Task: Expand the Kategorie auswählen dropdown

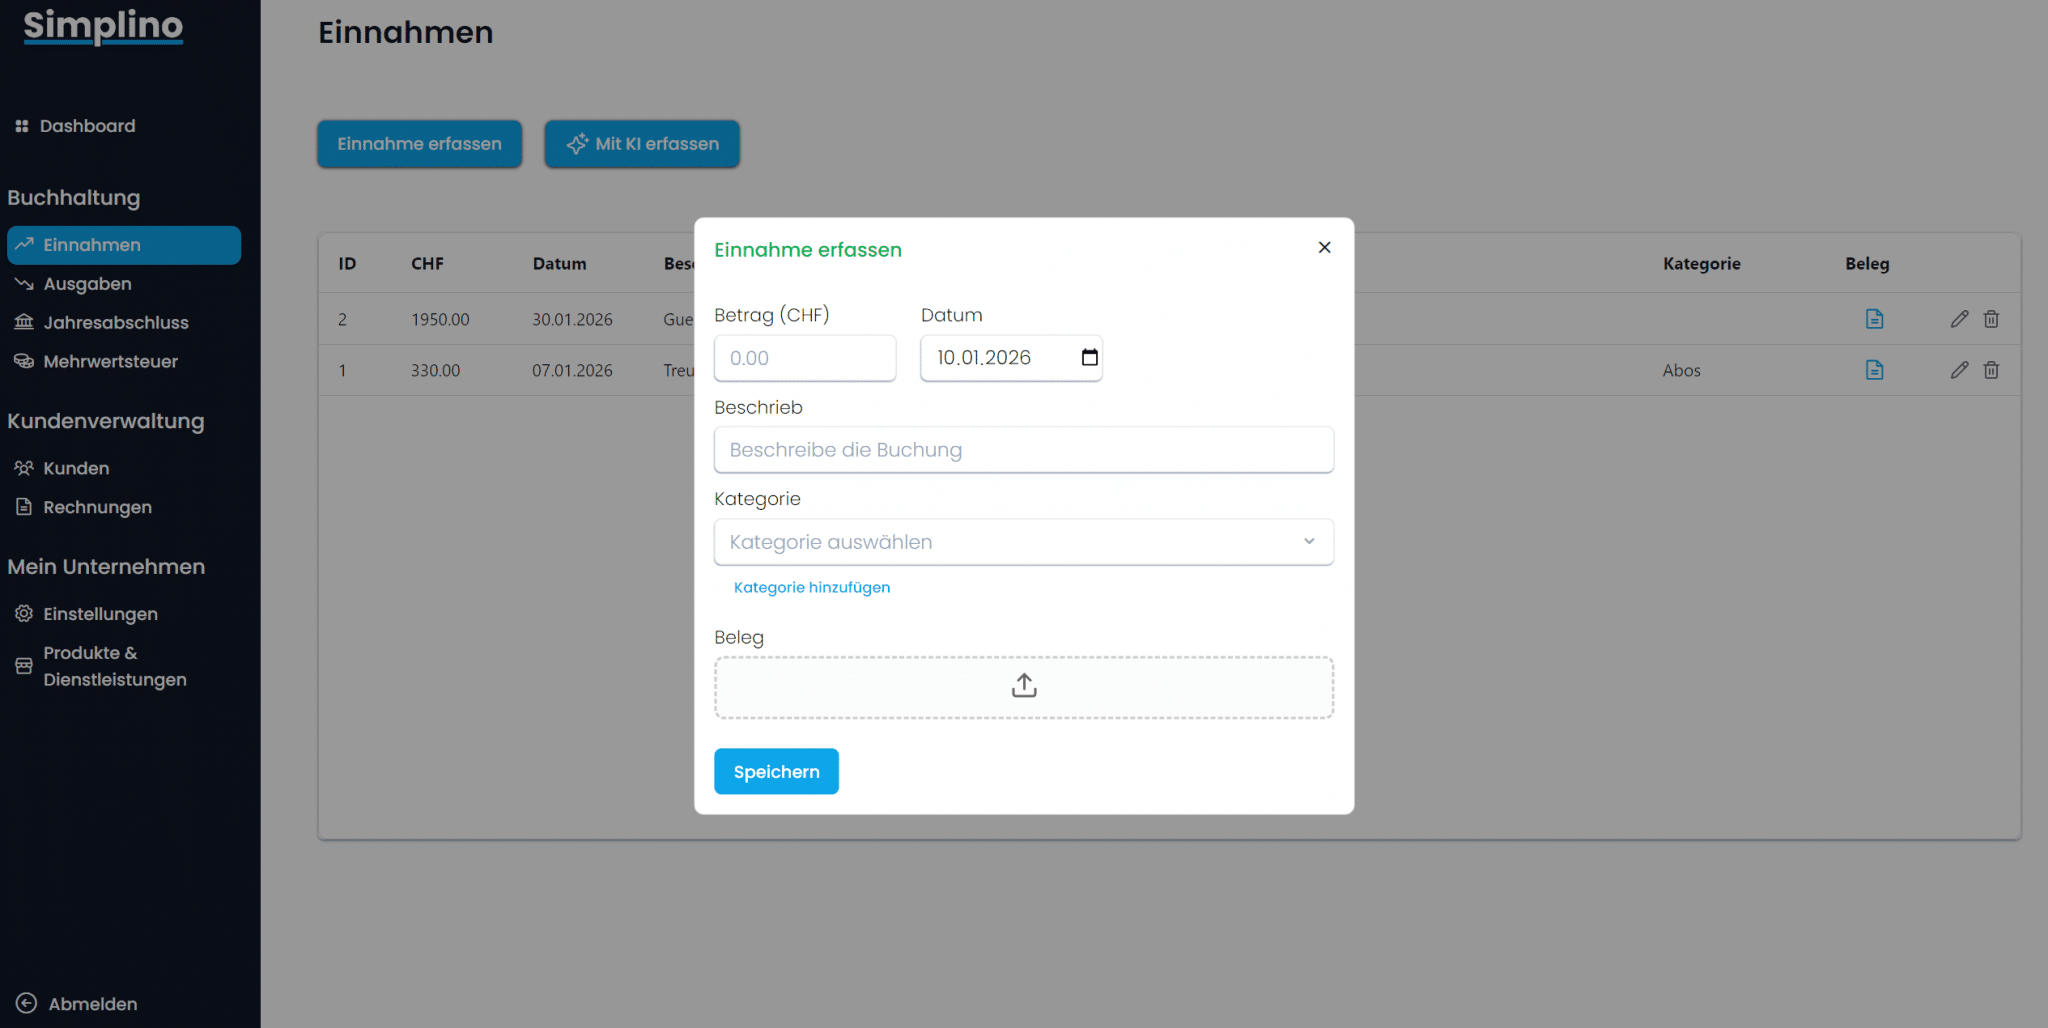Action: [x=1023, y=542]
